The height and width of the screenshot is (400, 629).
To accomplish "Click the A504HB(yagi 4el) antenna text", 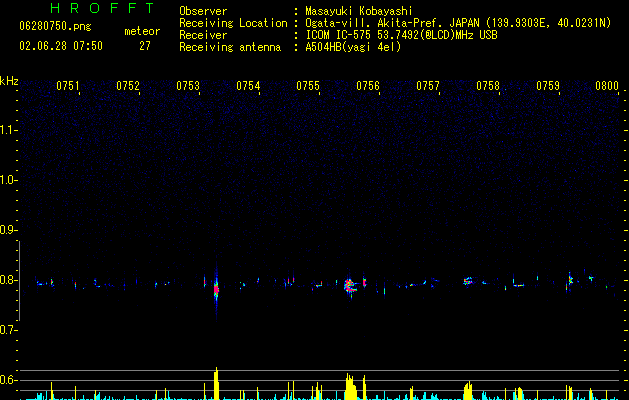I will click(353, 47).
